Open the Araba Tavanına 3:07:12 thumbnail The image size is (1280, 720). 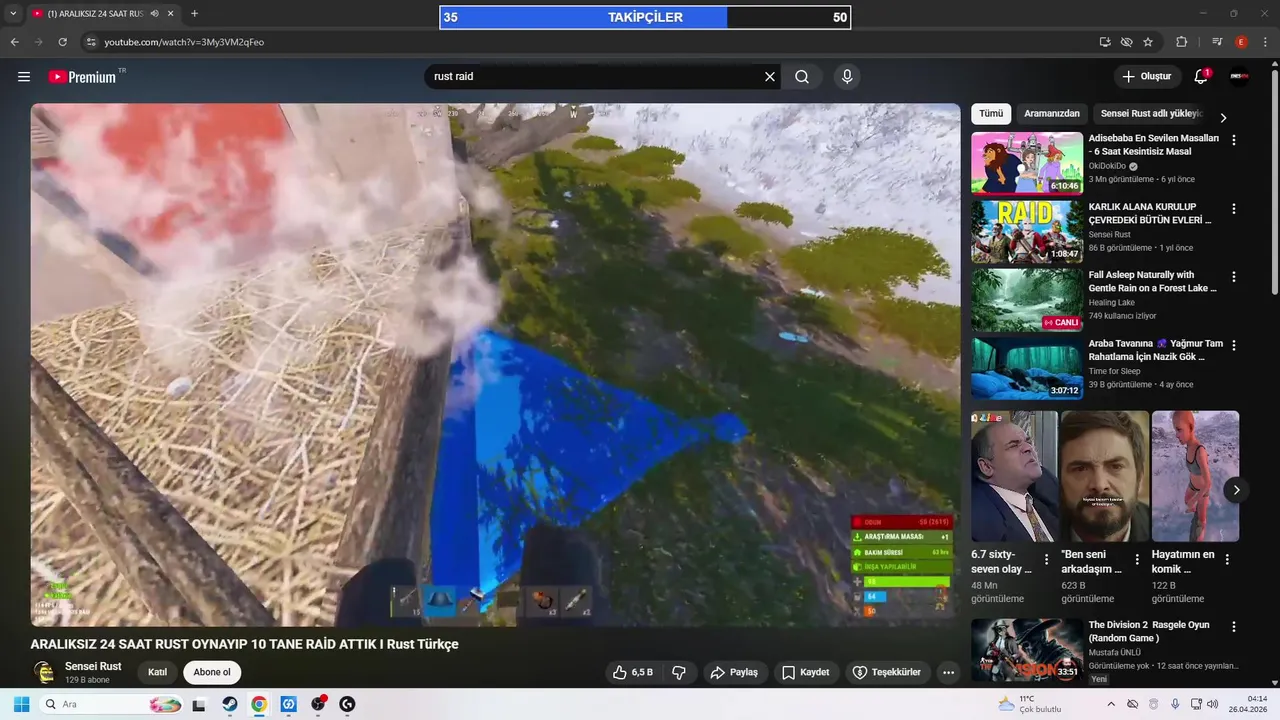(x=1027, y=367)
